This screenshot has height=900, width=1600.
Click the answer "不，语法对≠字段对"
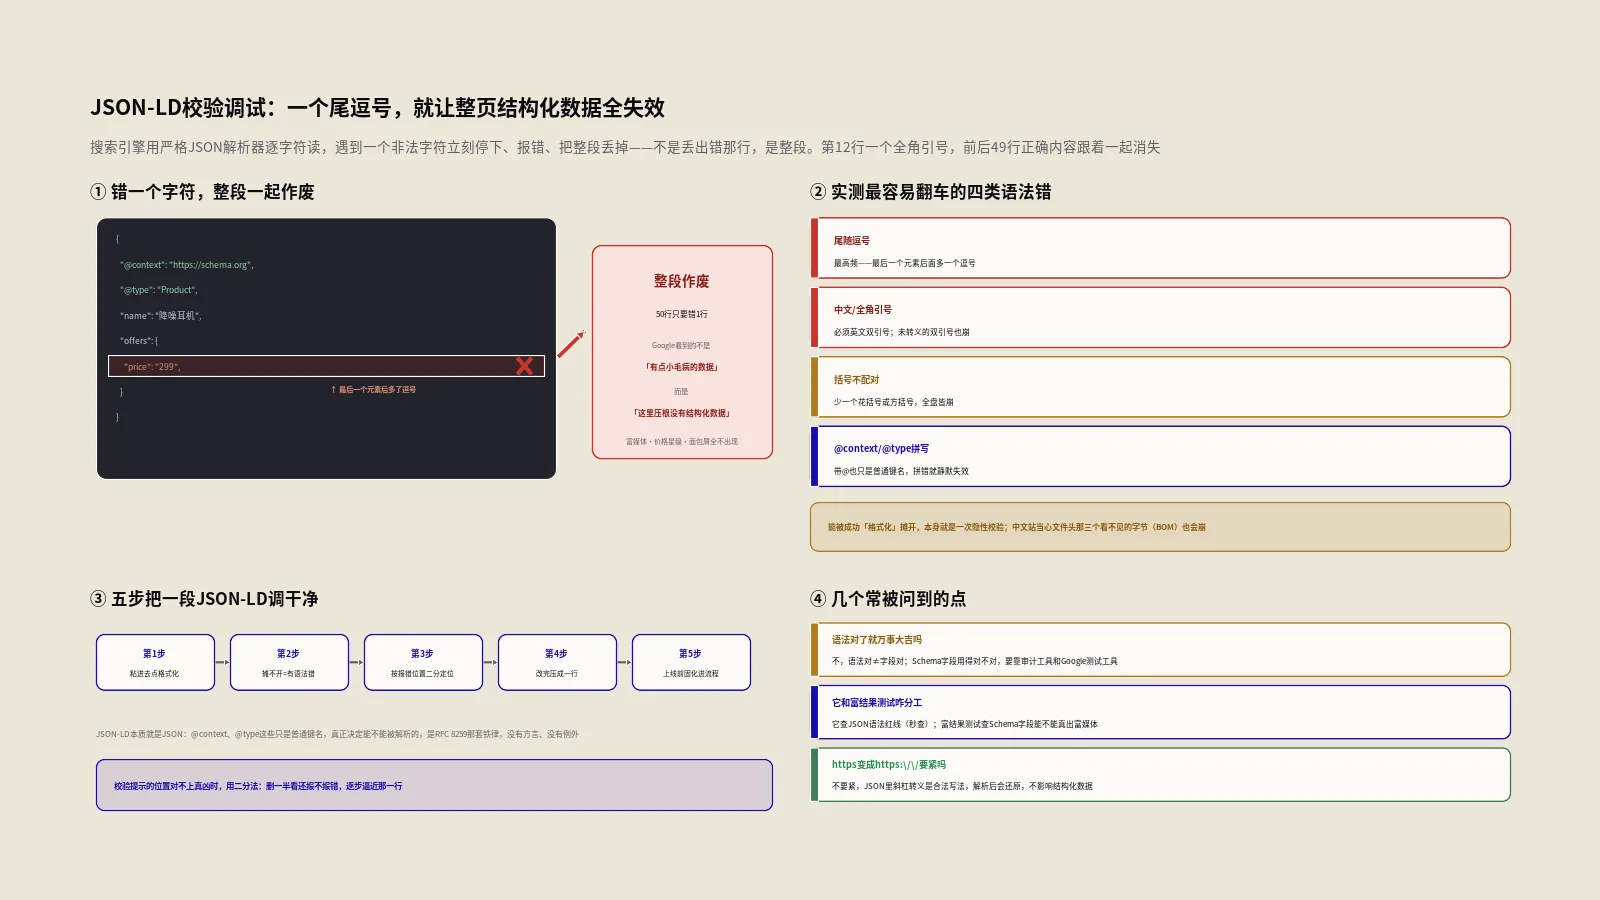pos(975,661)
